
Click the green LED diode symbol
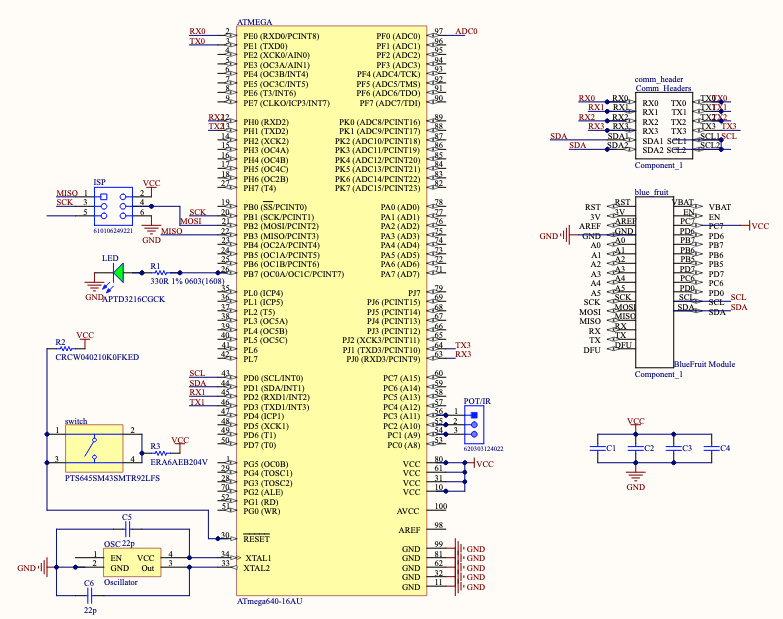pos(118,270)
